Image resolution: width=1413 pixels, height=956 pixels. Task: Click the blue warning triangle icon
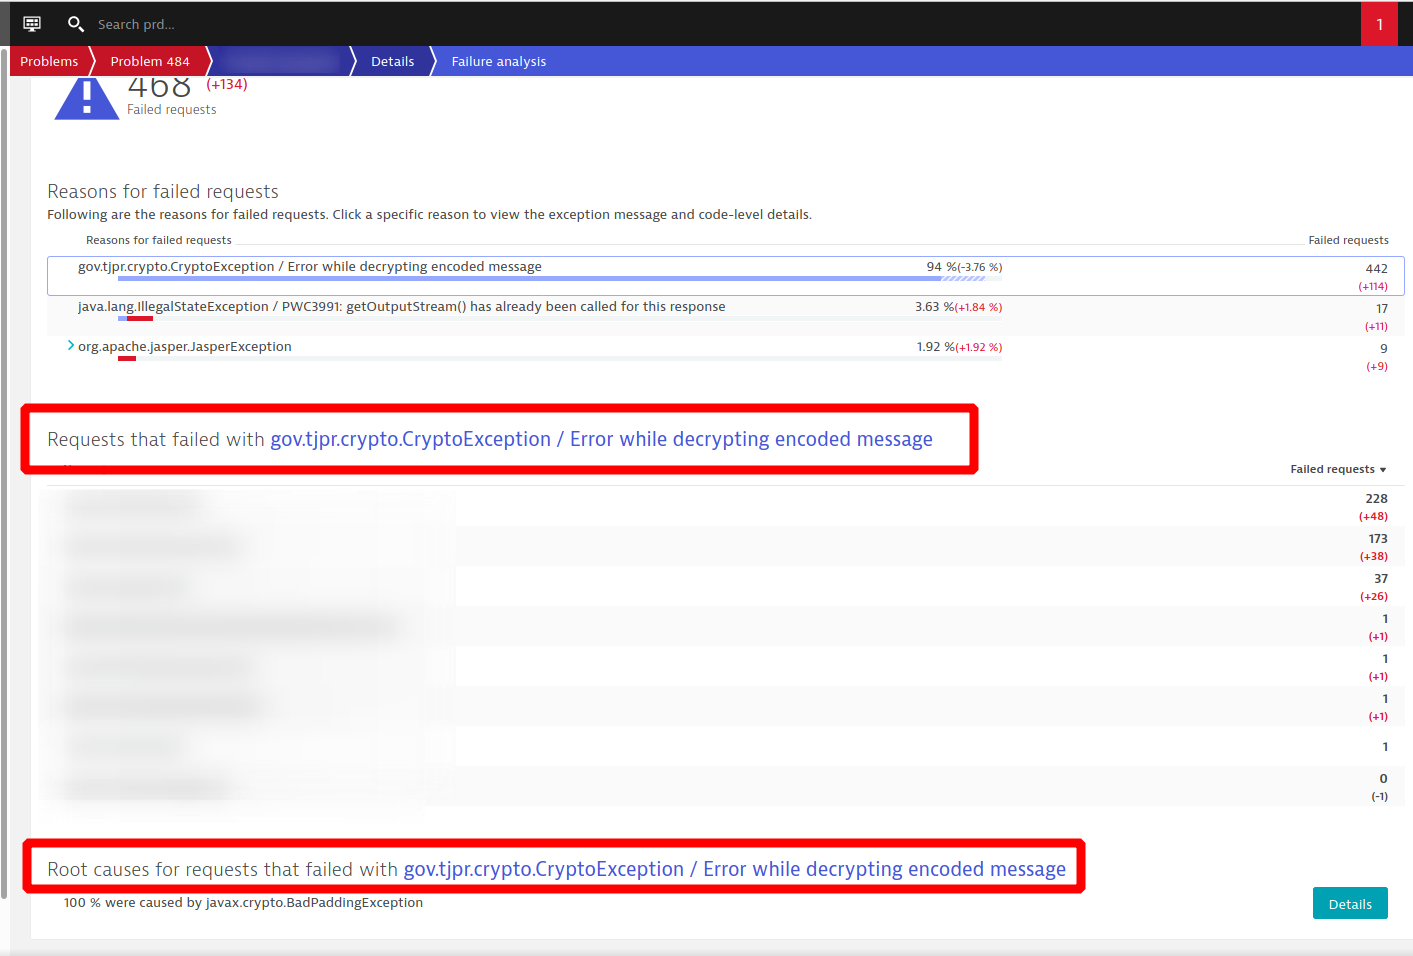click(86, 99)
